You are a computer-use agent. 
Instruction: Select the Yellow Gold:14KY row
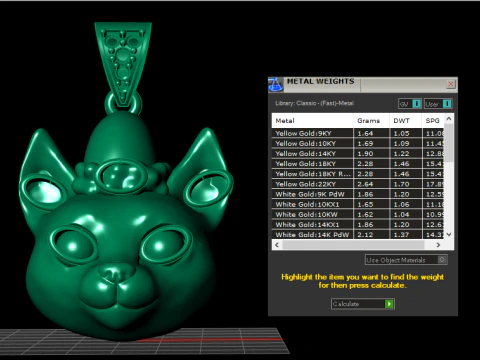(358, 154)
